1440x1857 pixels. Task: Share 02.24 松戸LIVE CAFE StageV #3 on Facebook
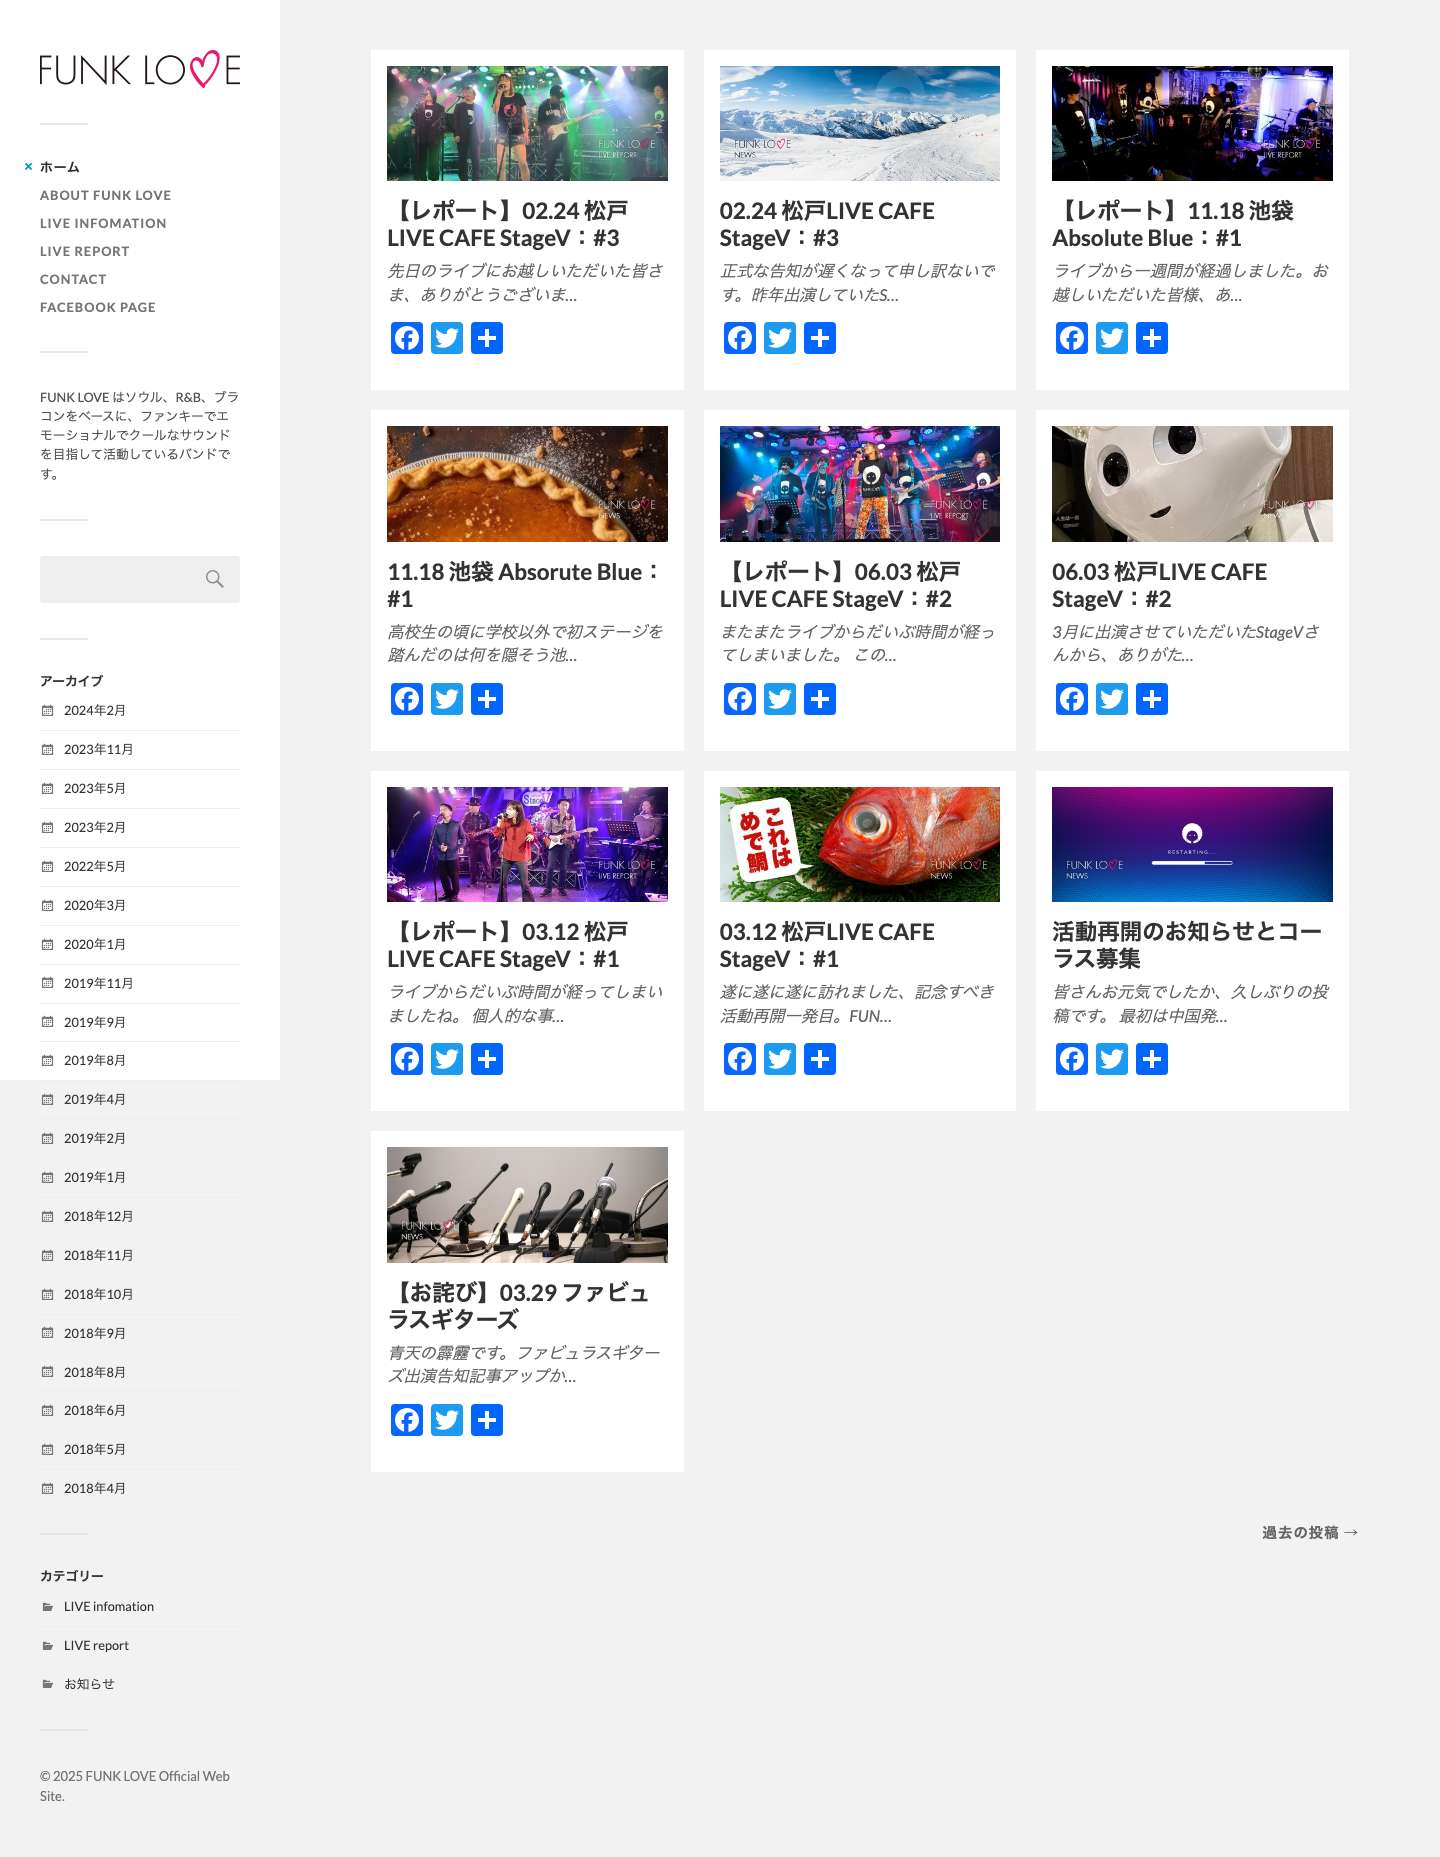coord(740,338)
